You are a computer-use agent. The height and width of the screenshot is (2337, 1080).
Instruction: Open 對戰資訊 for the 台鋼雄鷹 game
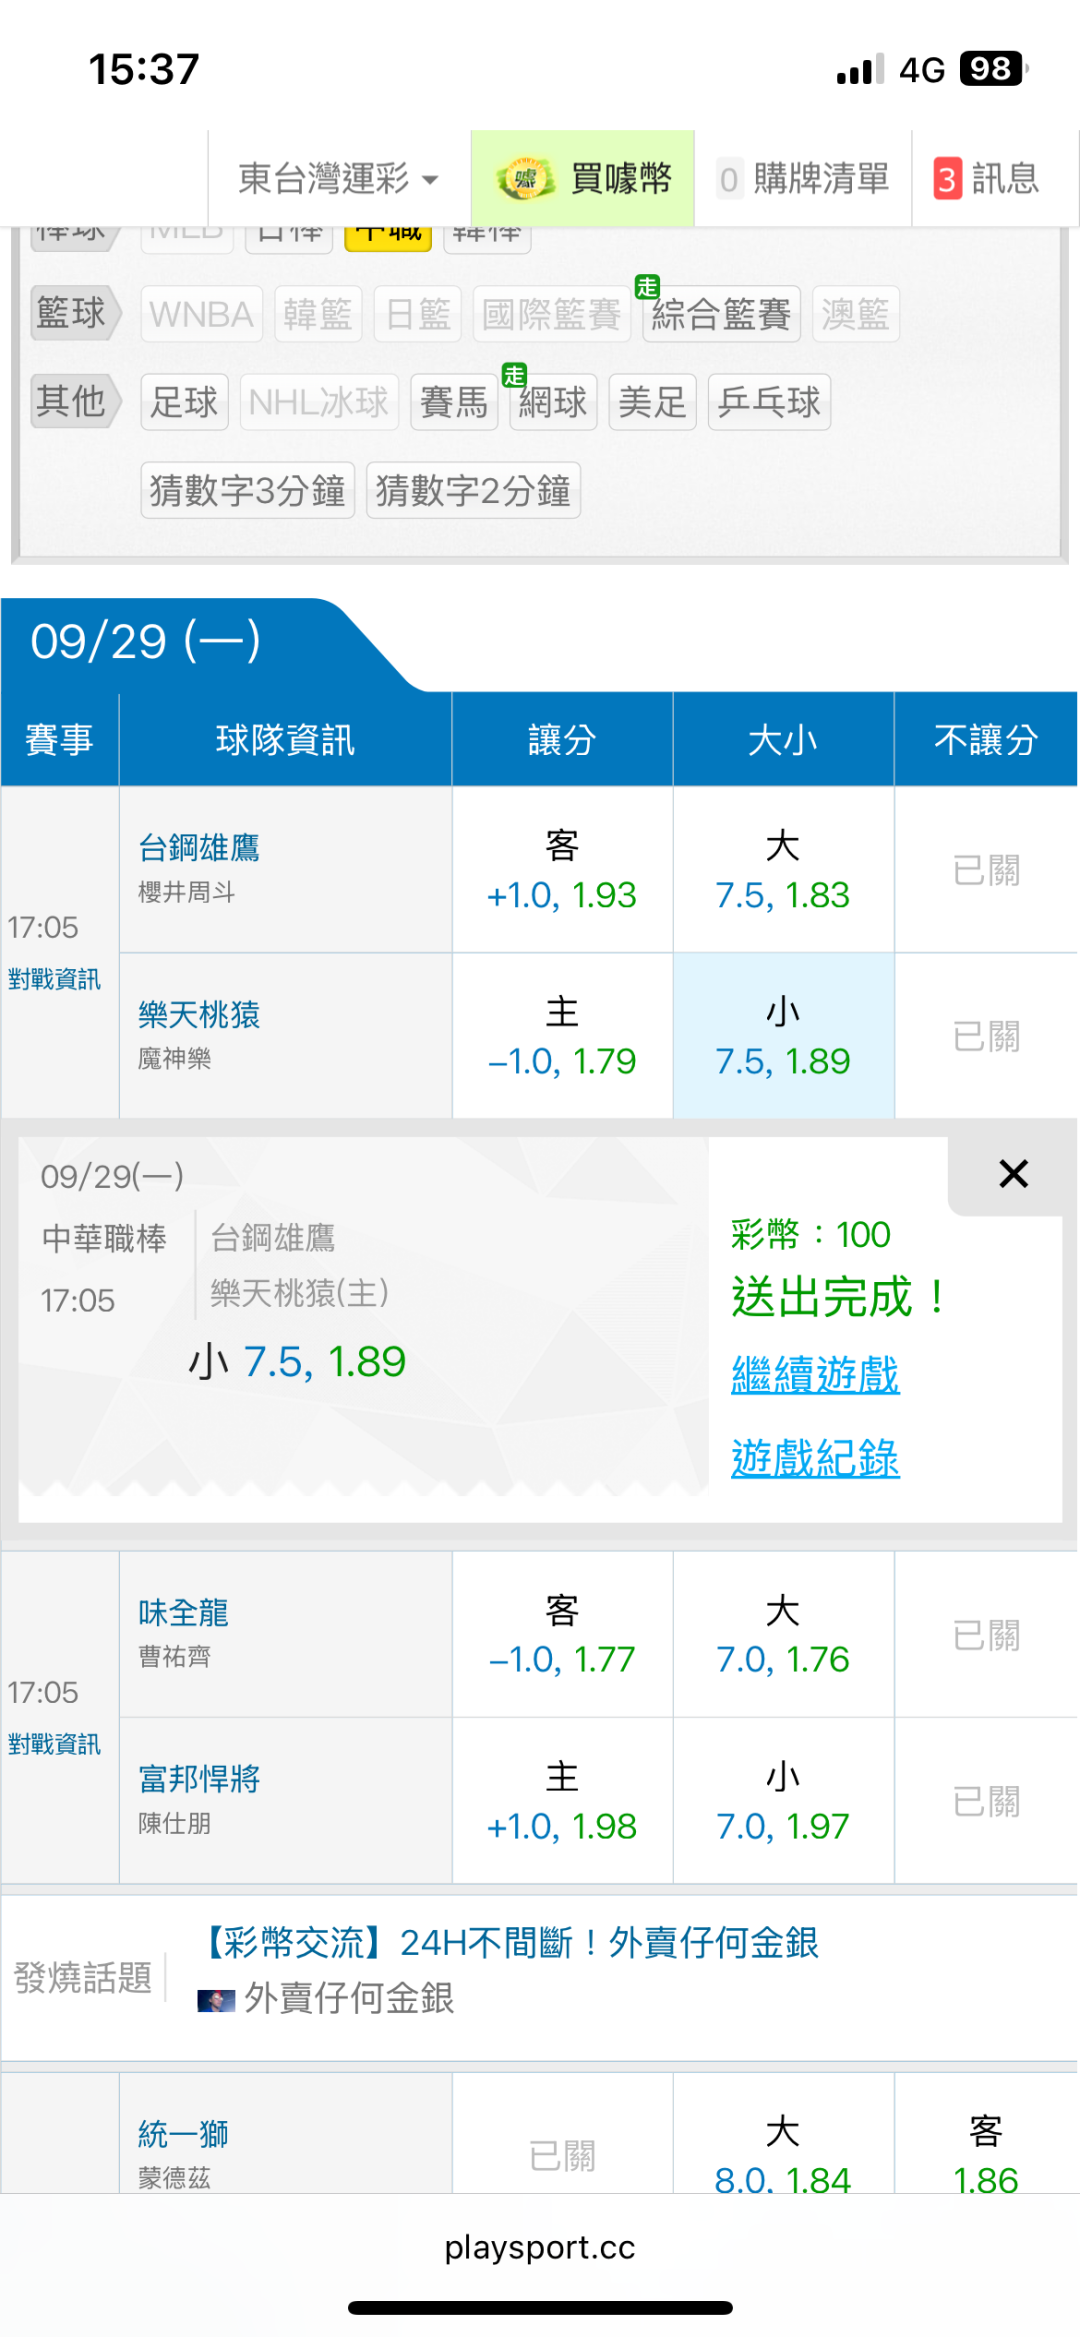click(x=54, y=979)
